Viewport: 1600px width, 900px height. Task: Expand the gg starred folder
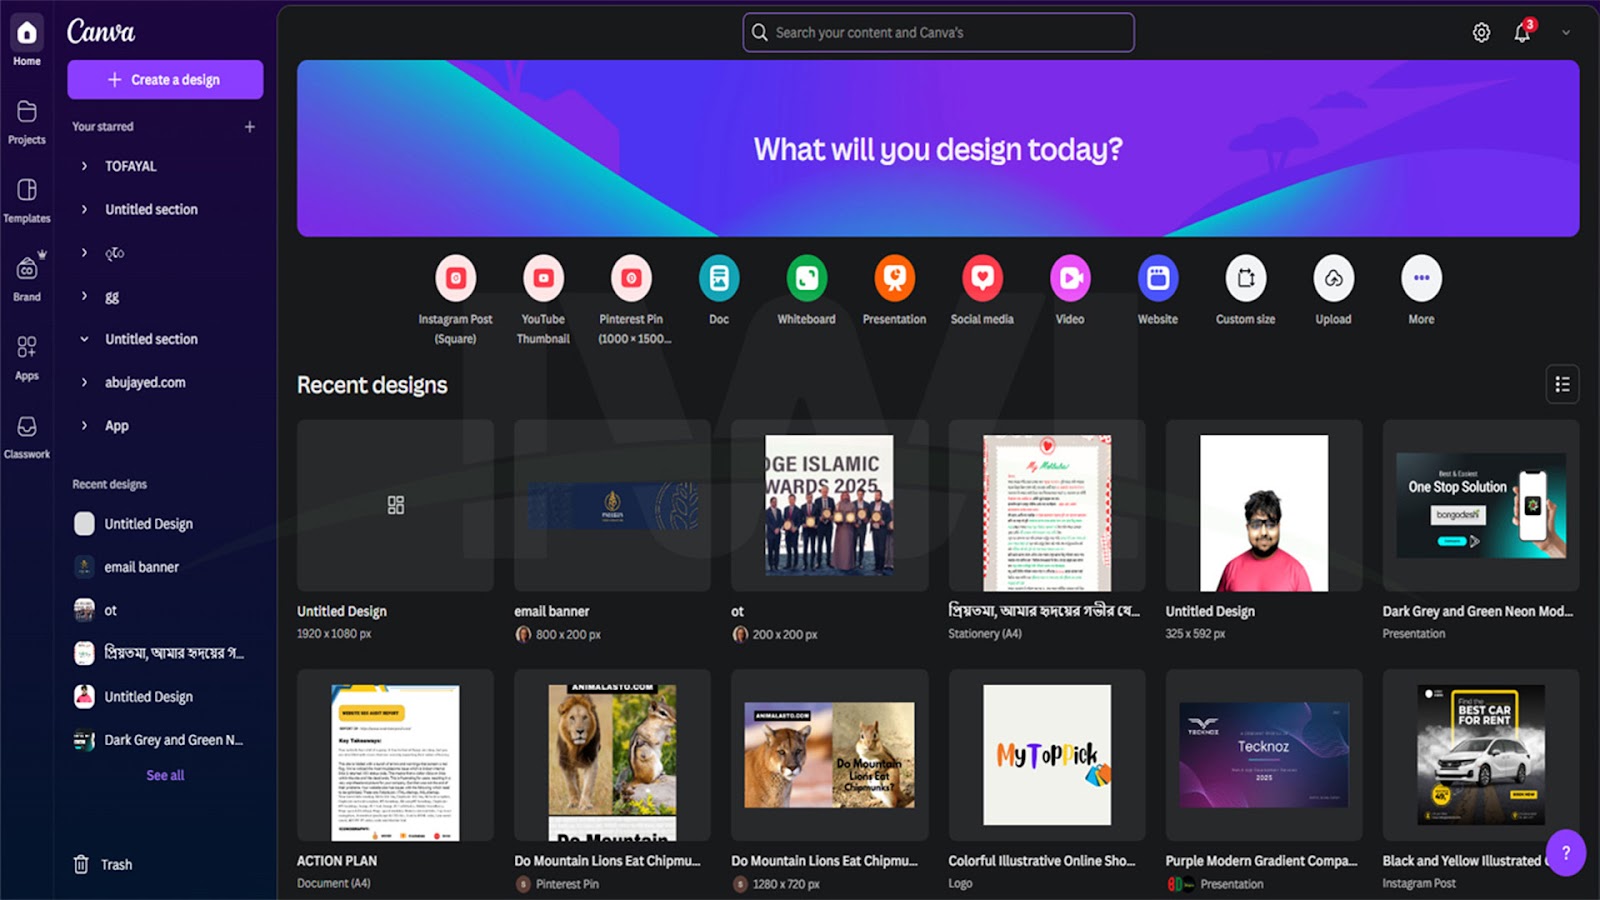point(84,296)
